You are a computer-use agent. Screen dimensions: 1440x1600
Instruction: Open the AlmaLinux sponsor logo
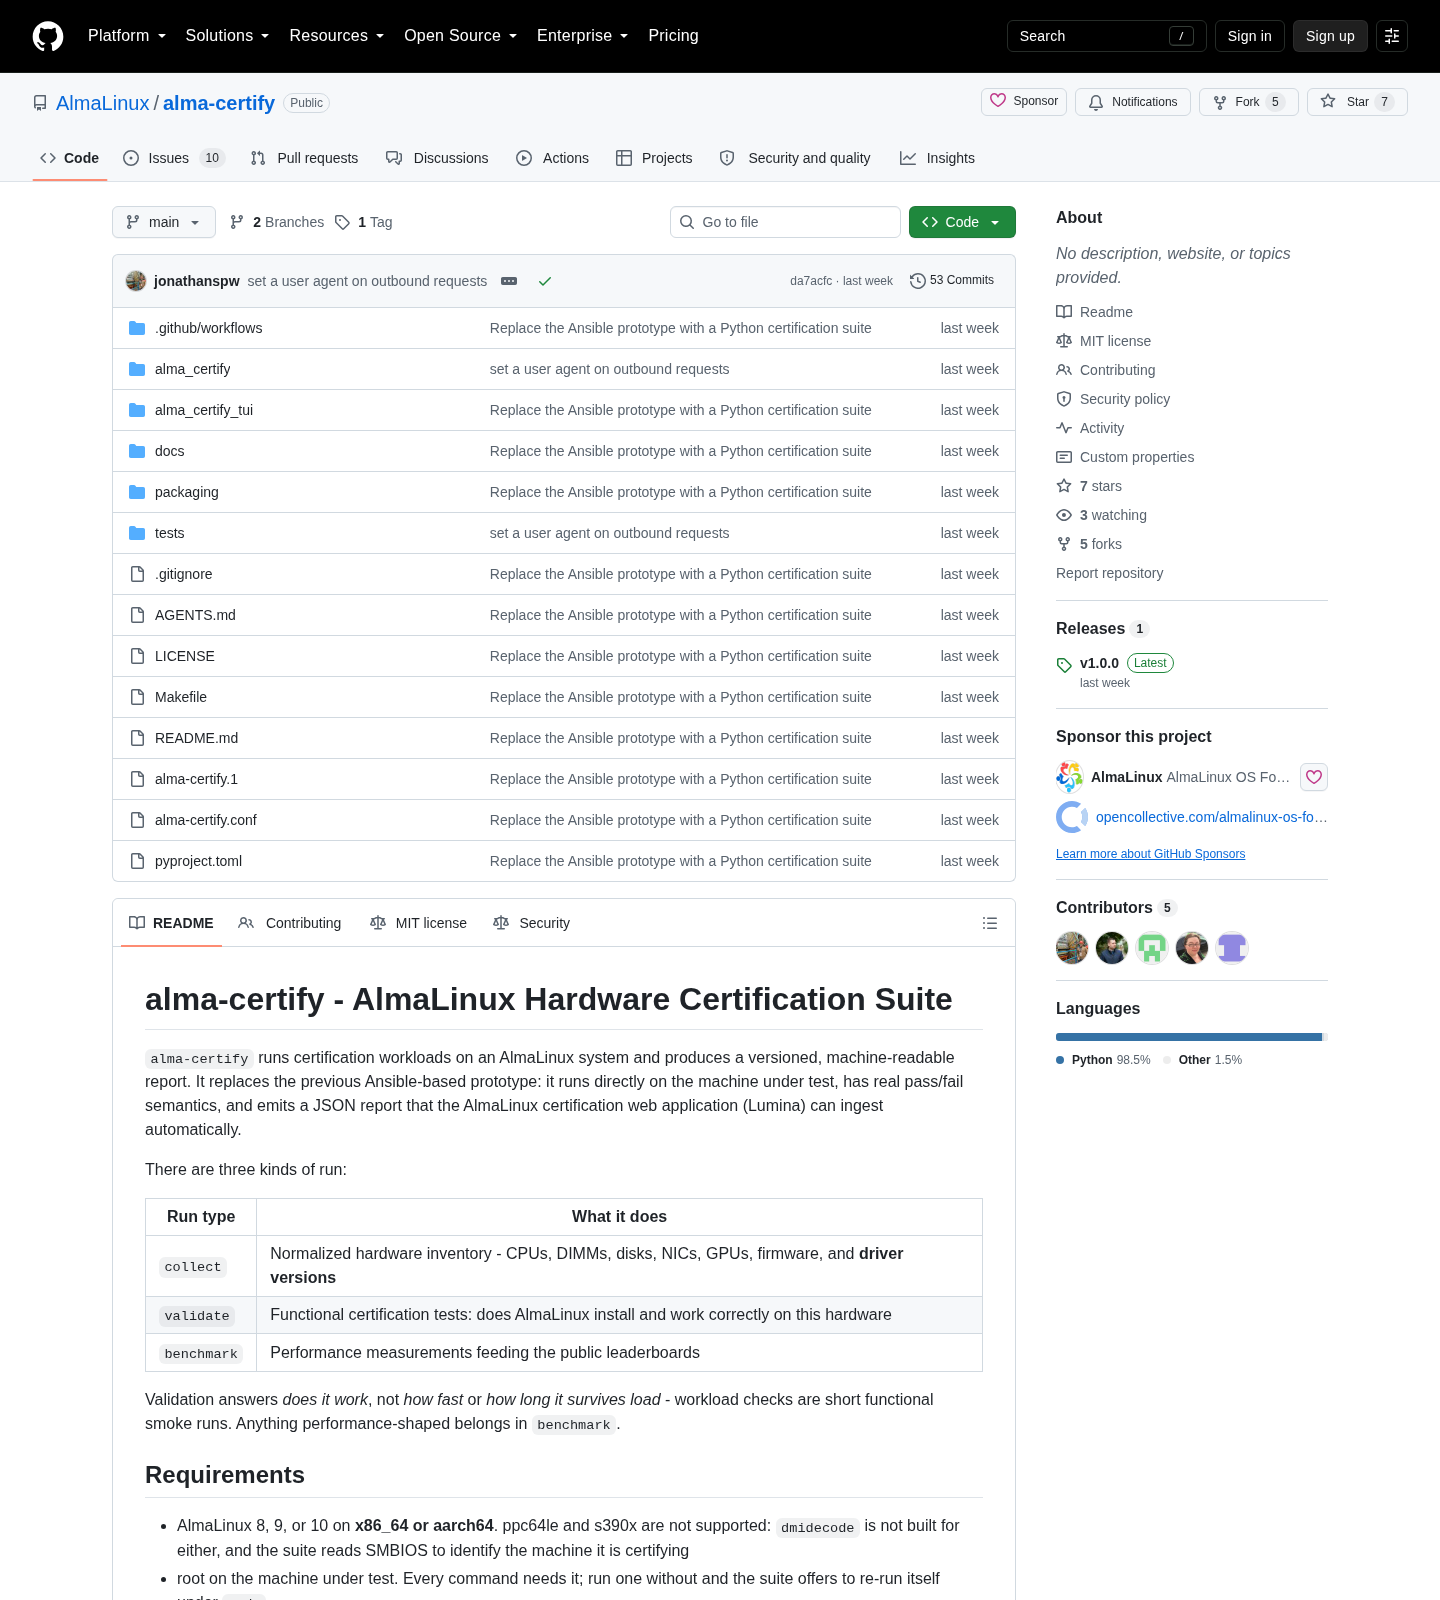1070,777
